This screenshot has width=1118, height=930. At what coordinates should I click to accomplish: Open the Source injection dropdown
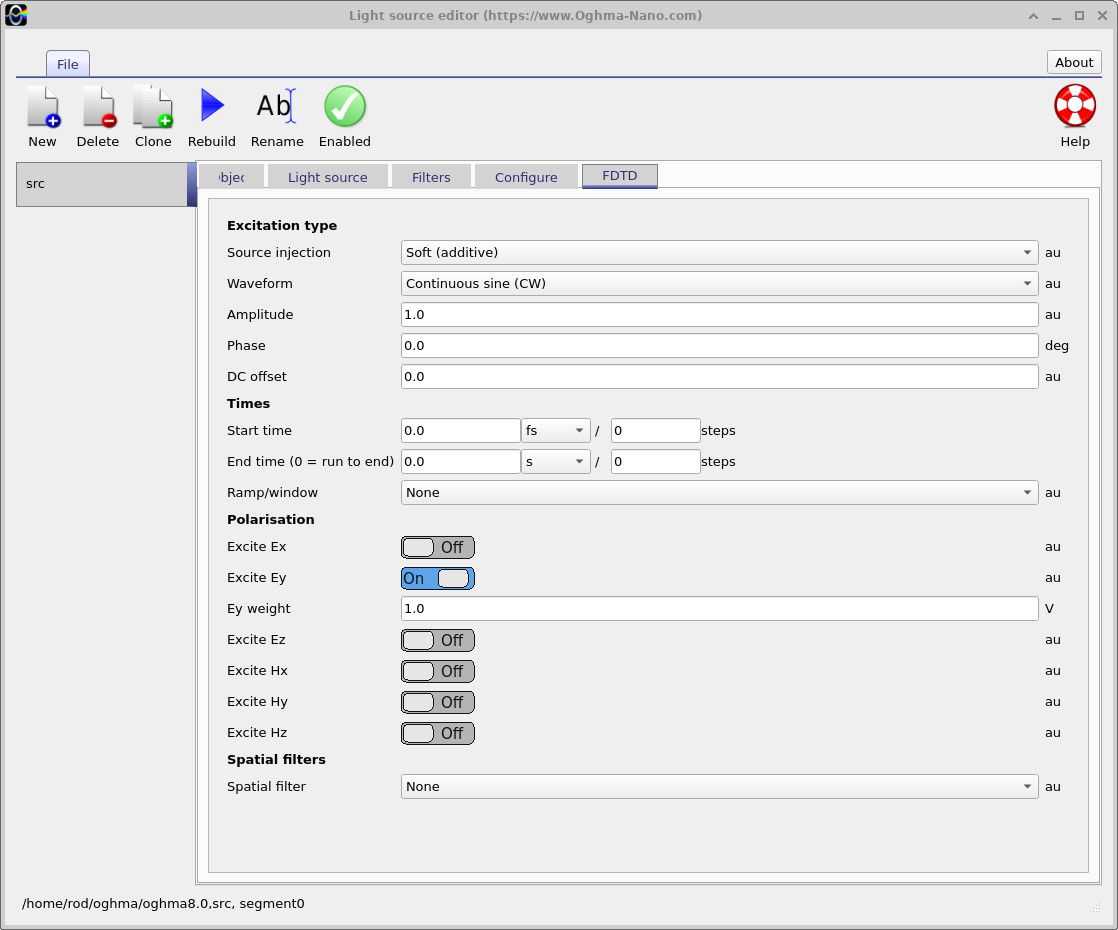tap(719, 252)
